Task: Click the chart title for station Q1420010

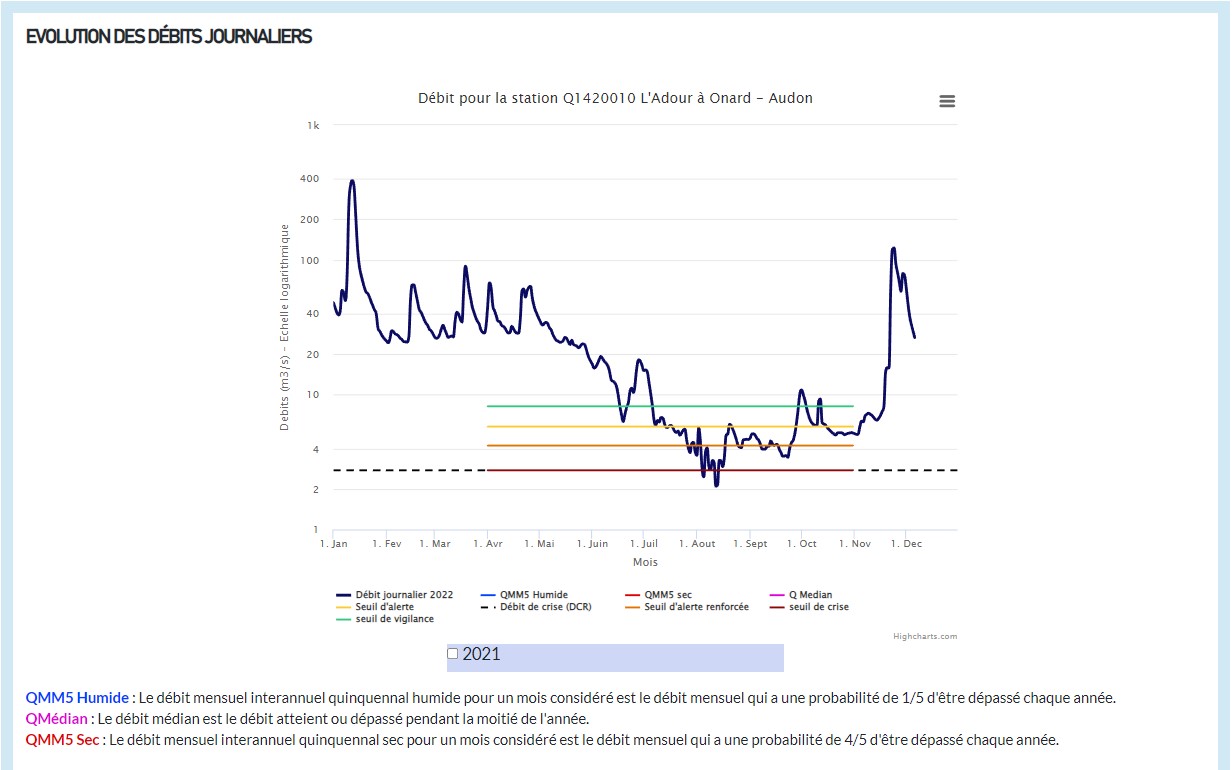Action: point(615,98)
